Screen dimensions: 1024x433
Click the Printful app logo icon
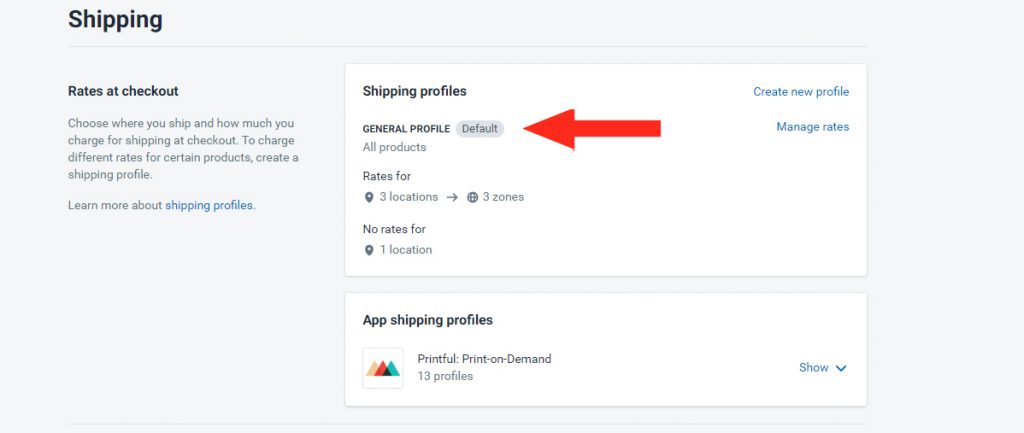coord(383,368)
